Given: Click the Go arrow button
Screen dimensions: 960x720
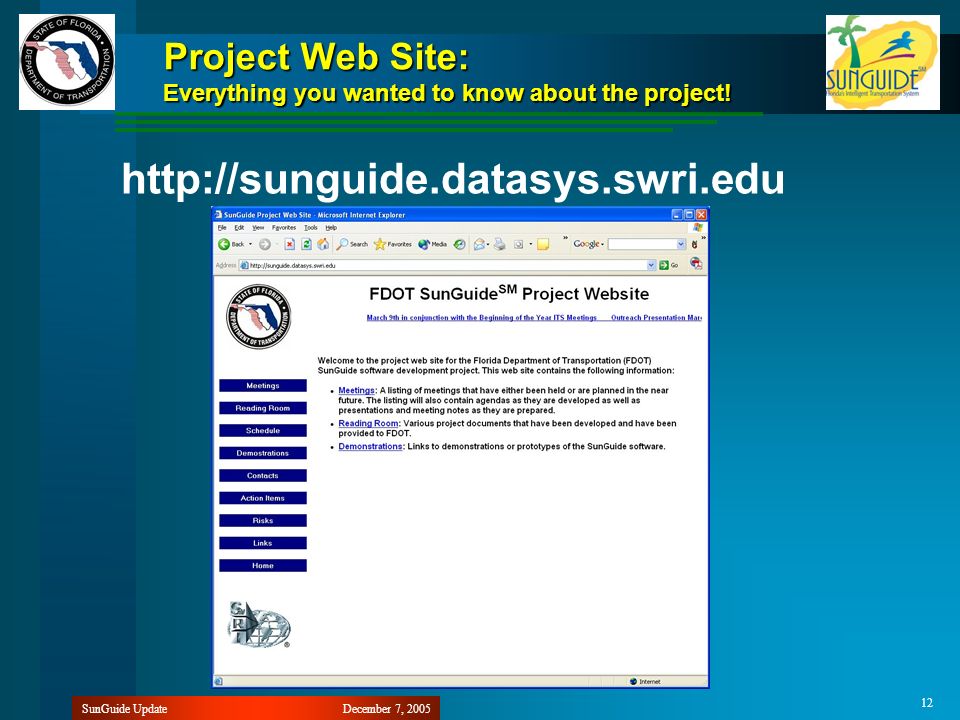Looking at the screenshot, I should coord(668,265).
